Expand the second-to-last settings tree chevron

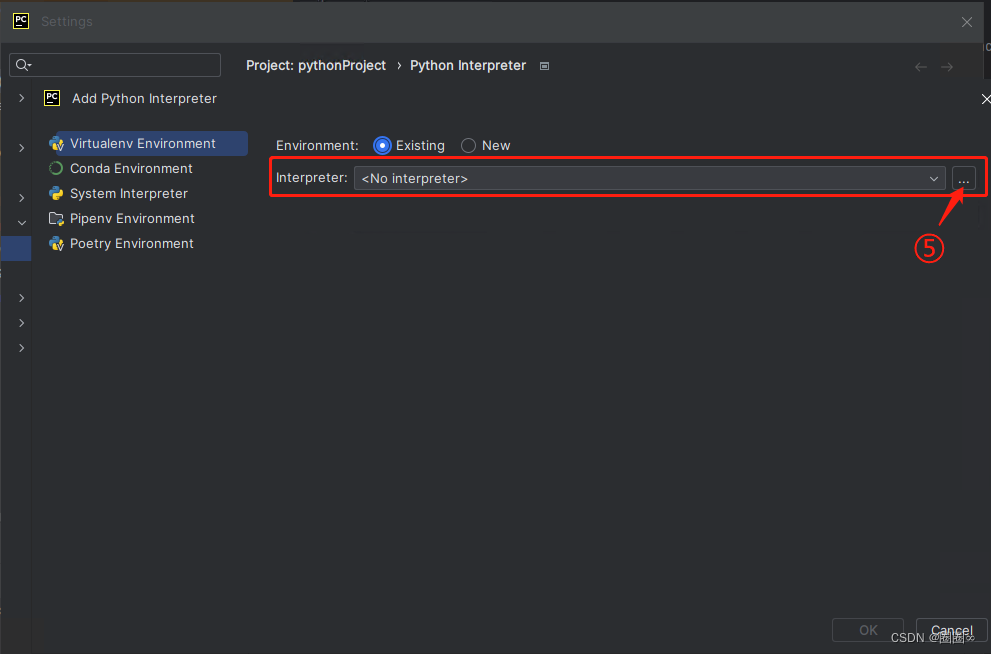[x=21, y=323]
